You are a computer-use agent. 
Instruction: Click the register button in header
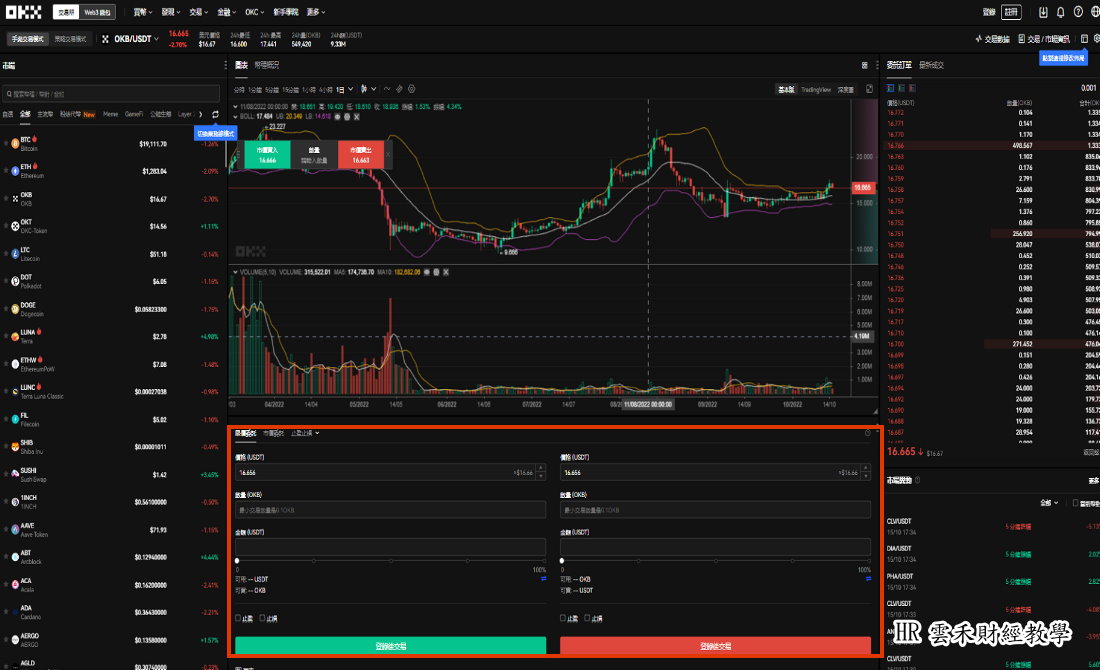(x=1011, y=12)
